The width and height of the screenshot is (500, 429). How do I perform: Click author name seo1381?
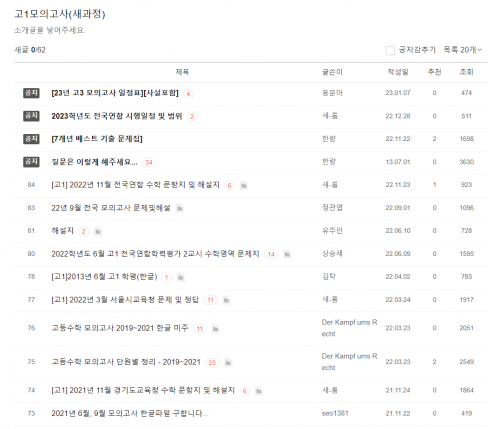pos(335,413)
